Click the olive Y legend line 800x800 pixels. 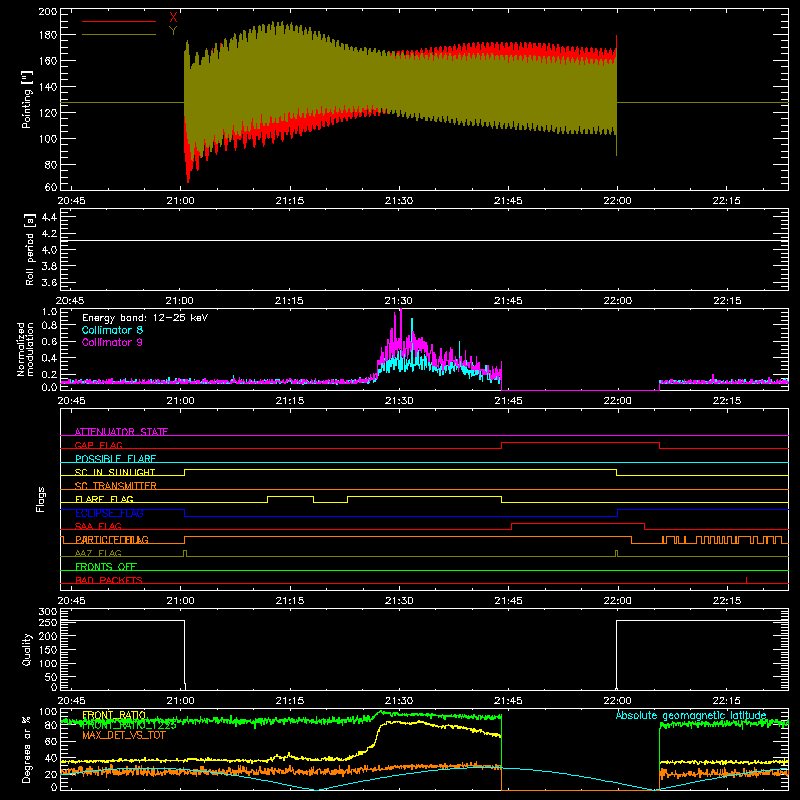pos(119,34)
